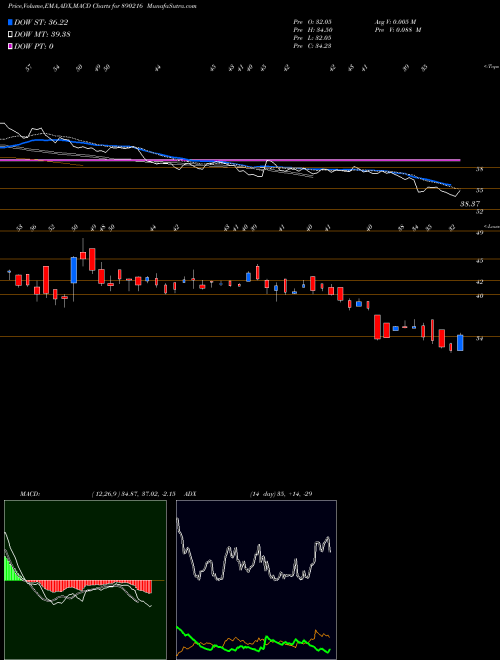Click the 'Pre C' close price value
The width and height of the screenshot is (500, 660).
coord(313,46)
